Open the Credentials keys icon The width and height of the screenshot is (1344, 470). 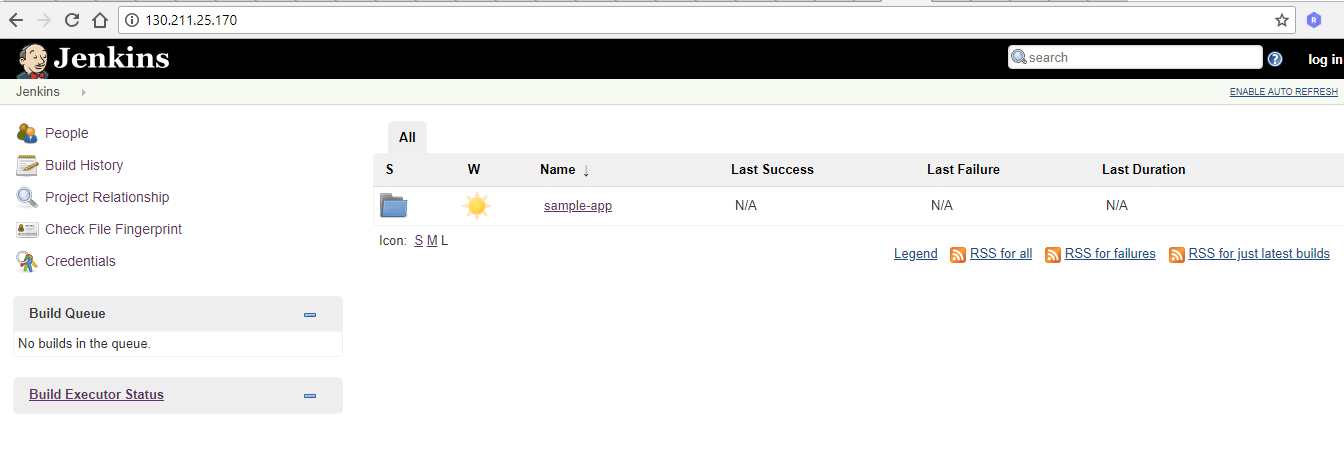[27, 261]
